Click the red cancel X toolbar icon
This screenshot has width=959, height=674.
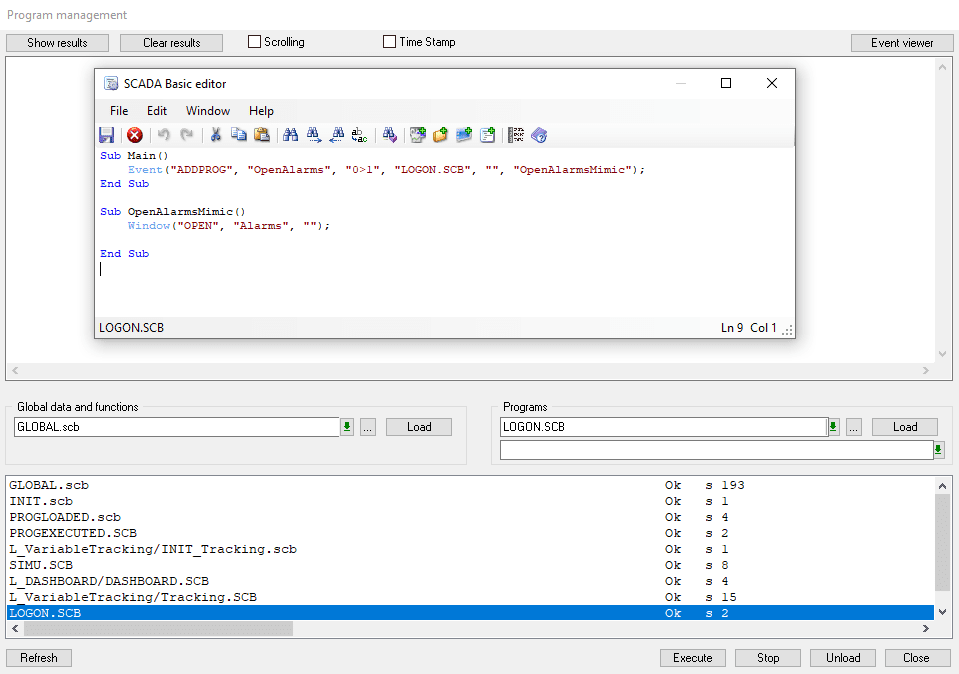134,135
